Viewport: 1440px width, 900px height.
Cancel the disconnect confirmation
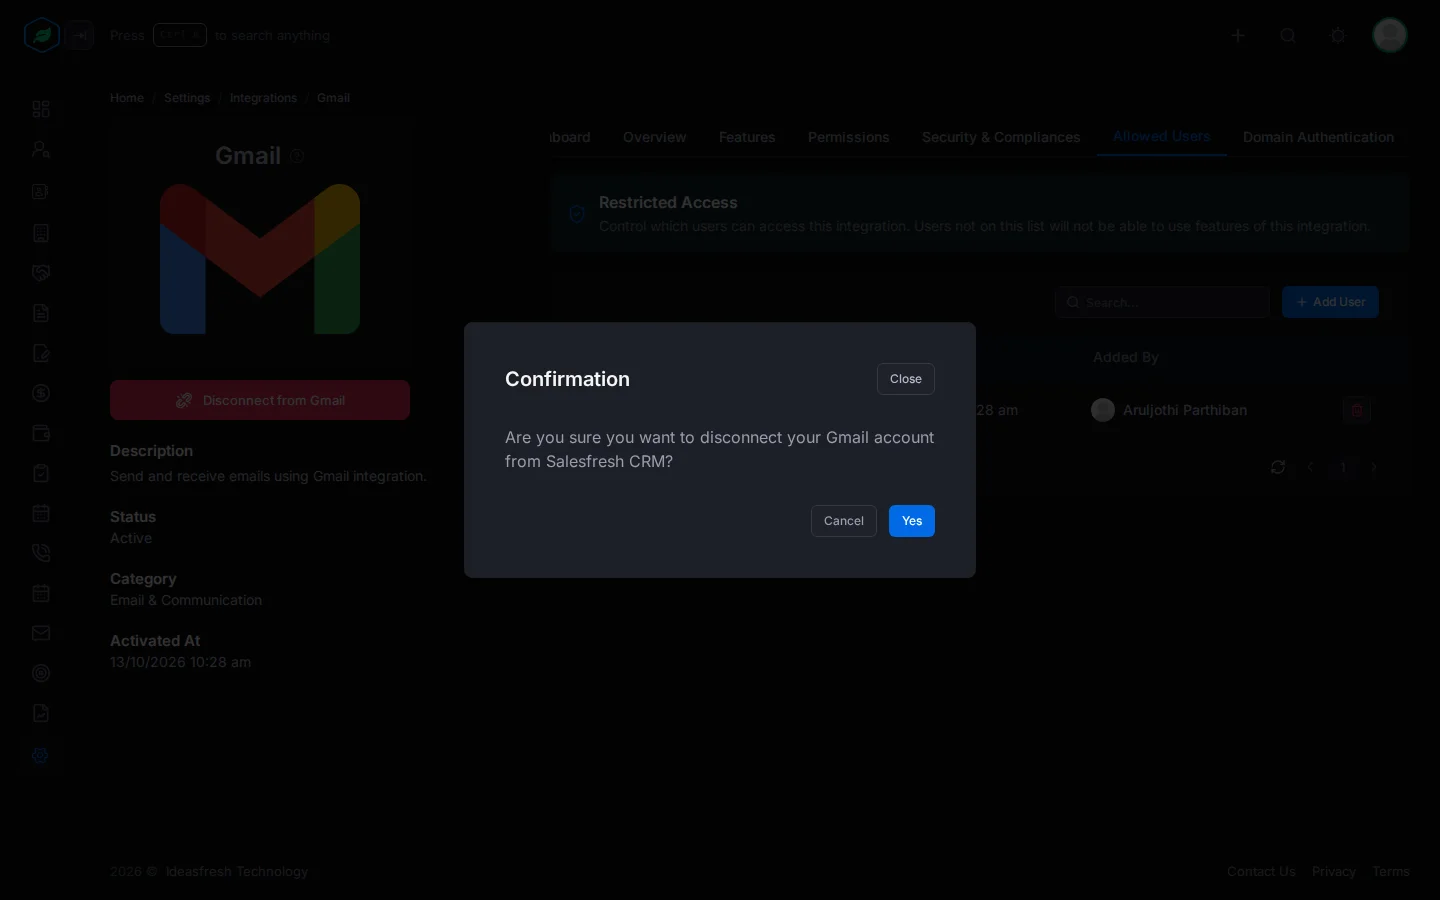click(843, 521)
